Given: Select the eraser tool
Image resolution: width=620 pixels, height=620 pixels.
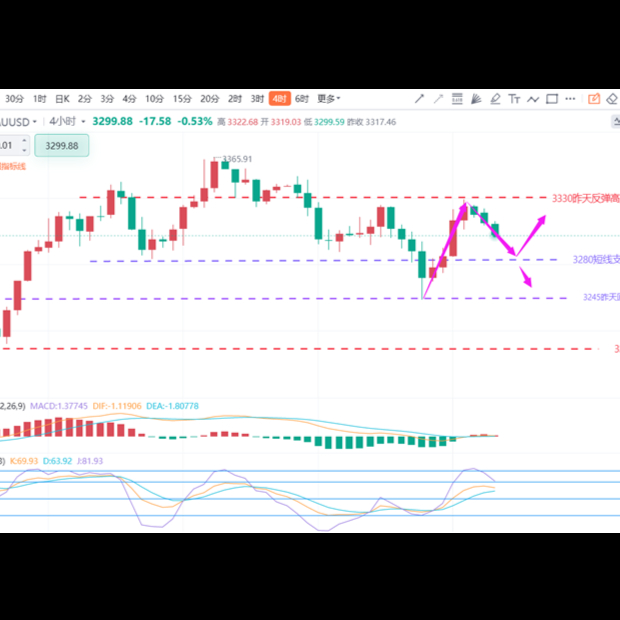Looking at the screenshot, I should (612, 99).
